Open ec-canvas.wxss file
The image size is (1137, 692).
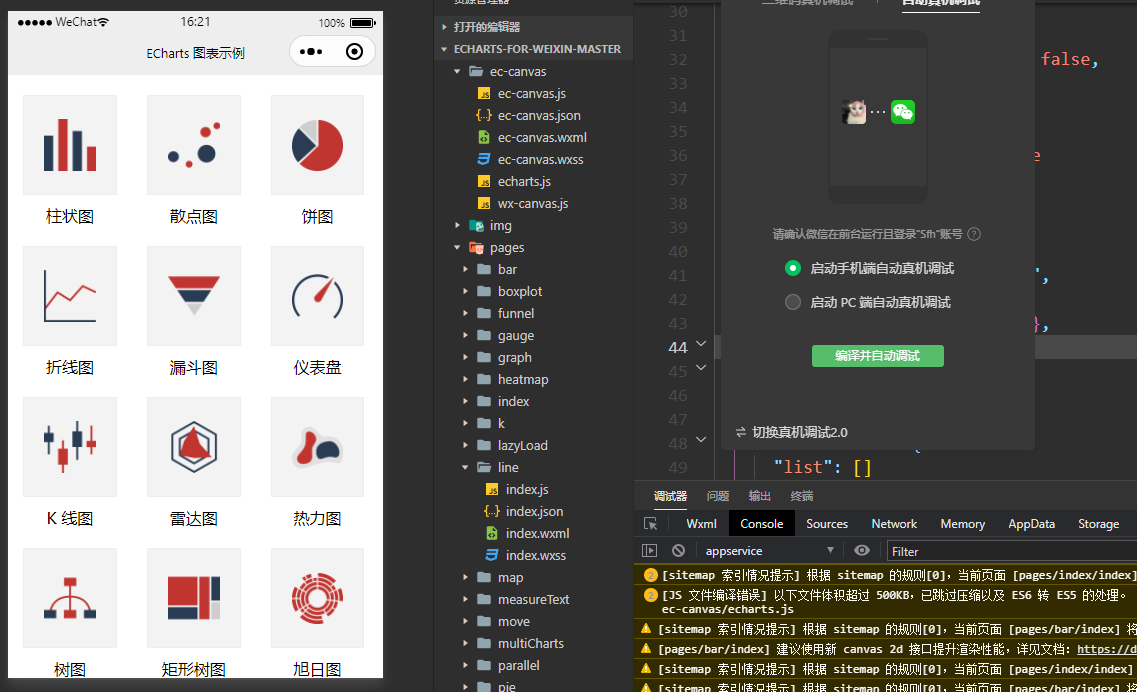coord(540,160)
